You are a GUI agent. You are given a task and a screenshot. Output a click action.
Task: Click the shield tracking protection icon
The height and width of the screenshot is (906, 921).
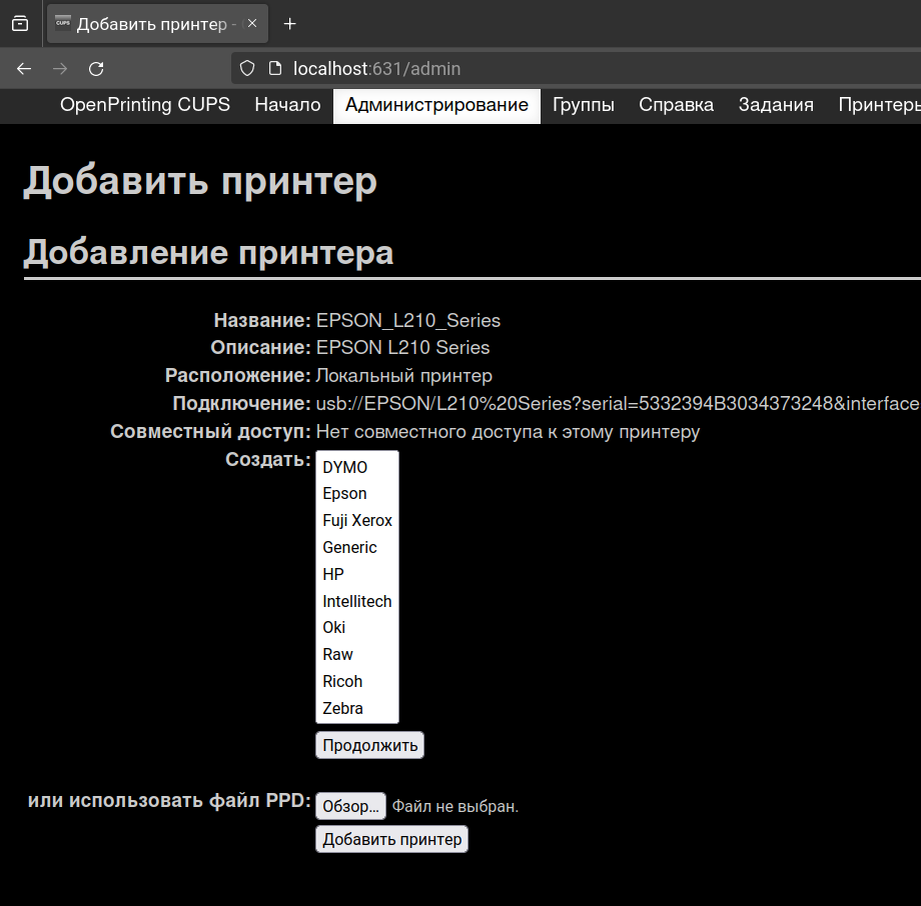(x=247, y=69)
